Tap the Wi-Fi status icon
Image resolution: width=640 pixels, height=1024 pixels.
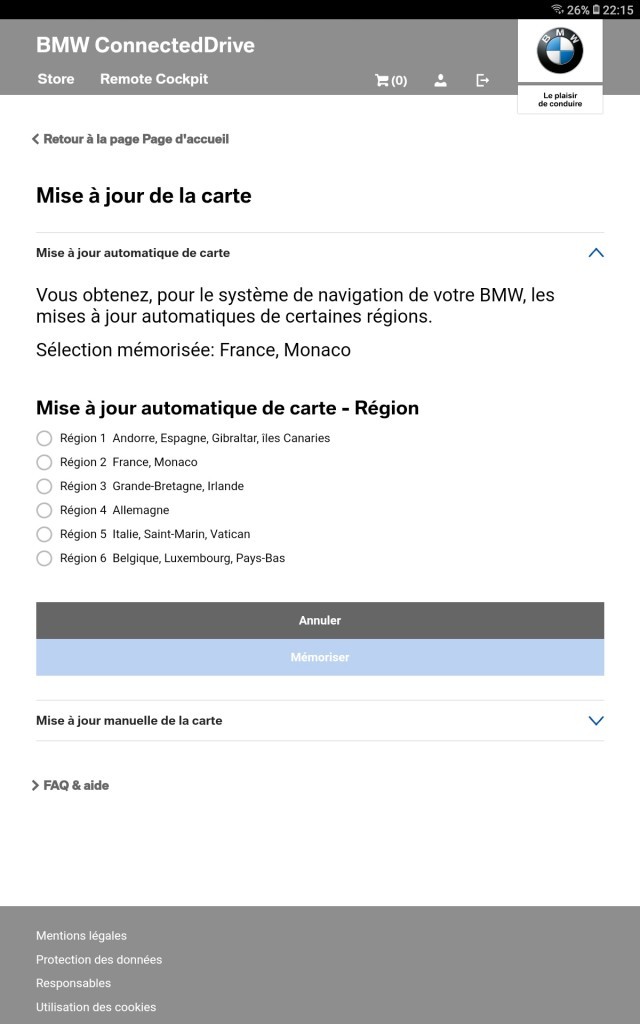(x=557, y=9)
